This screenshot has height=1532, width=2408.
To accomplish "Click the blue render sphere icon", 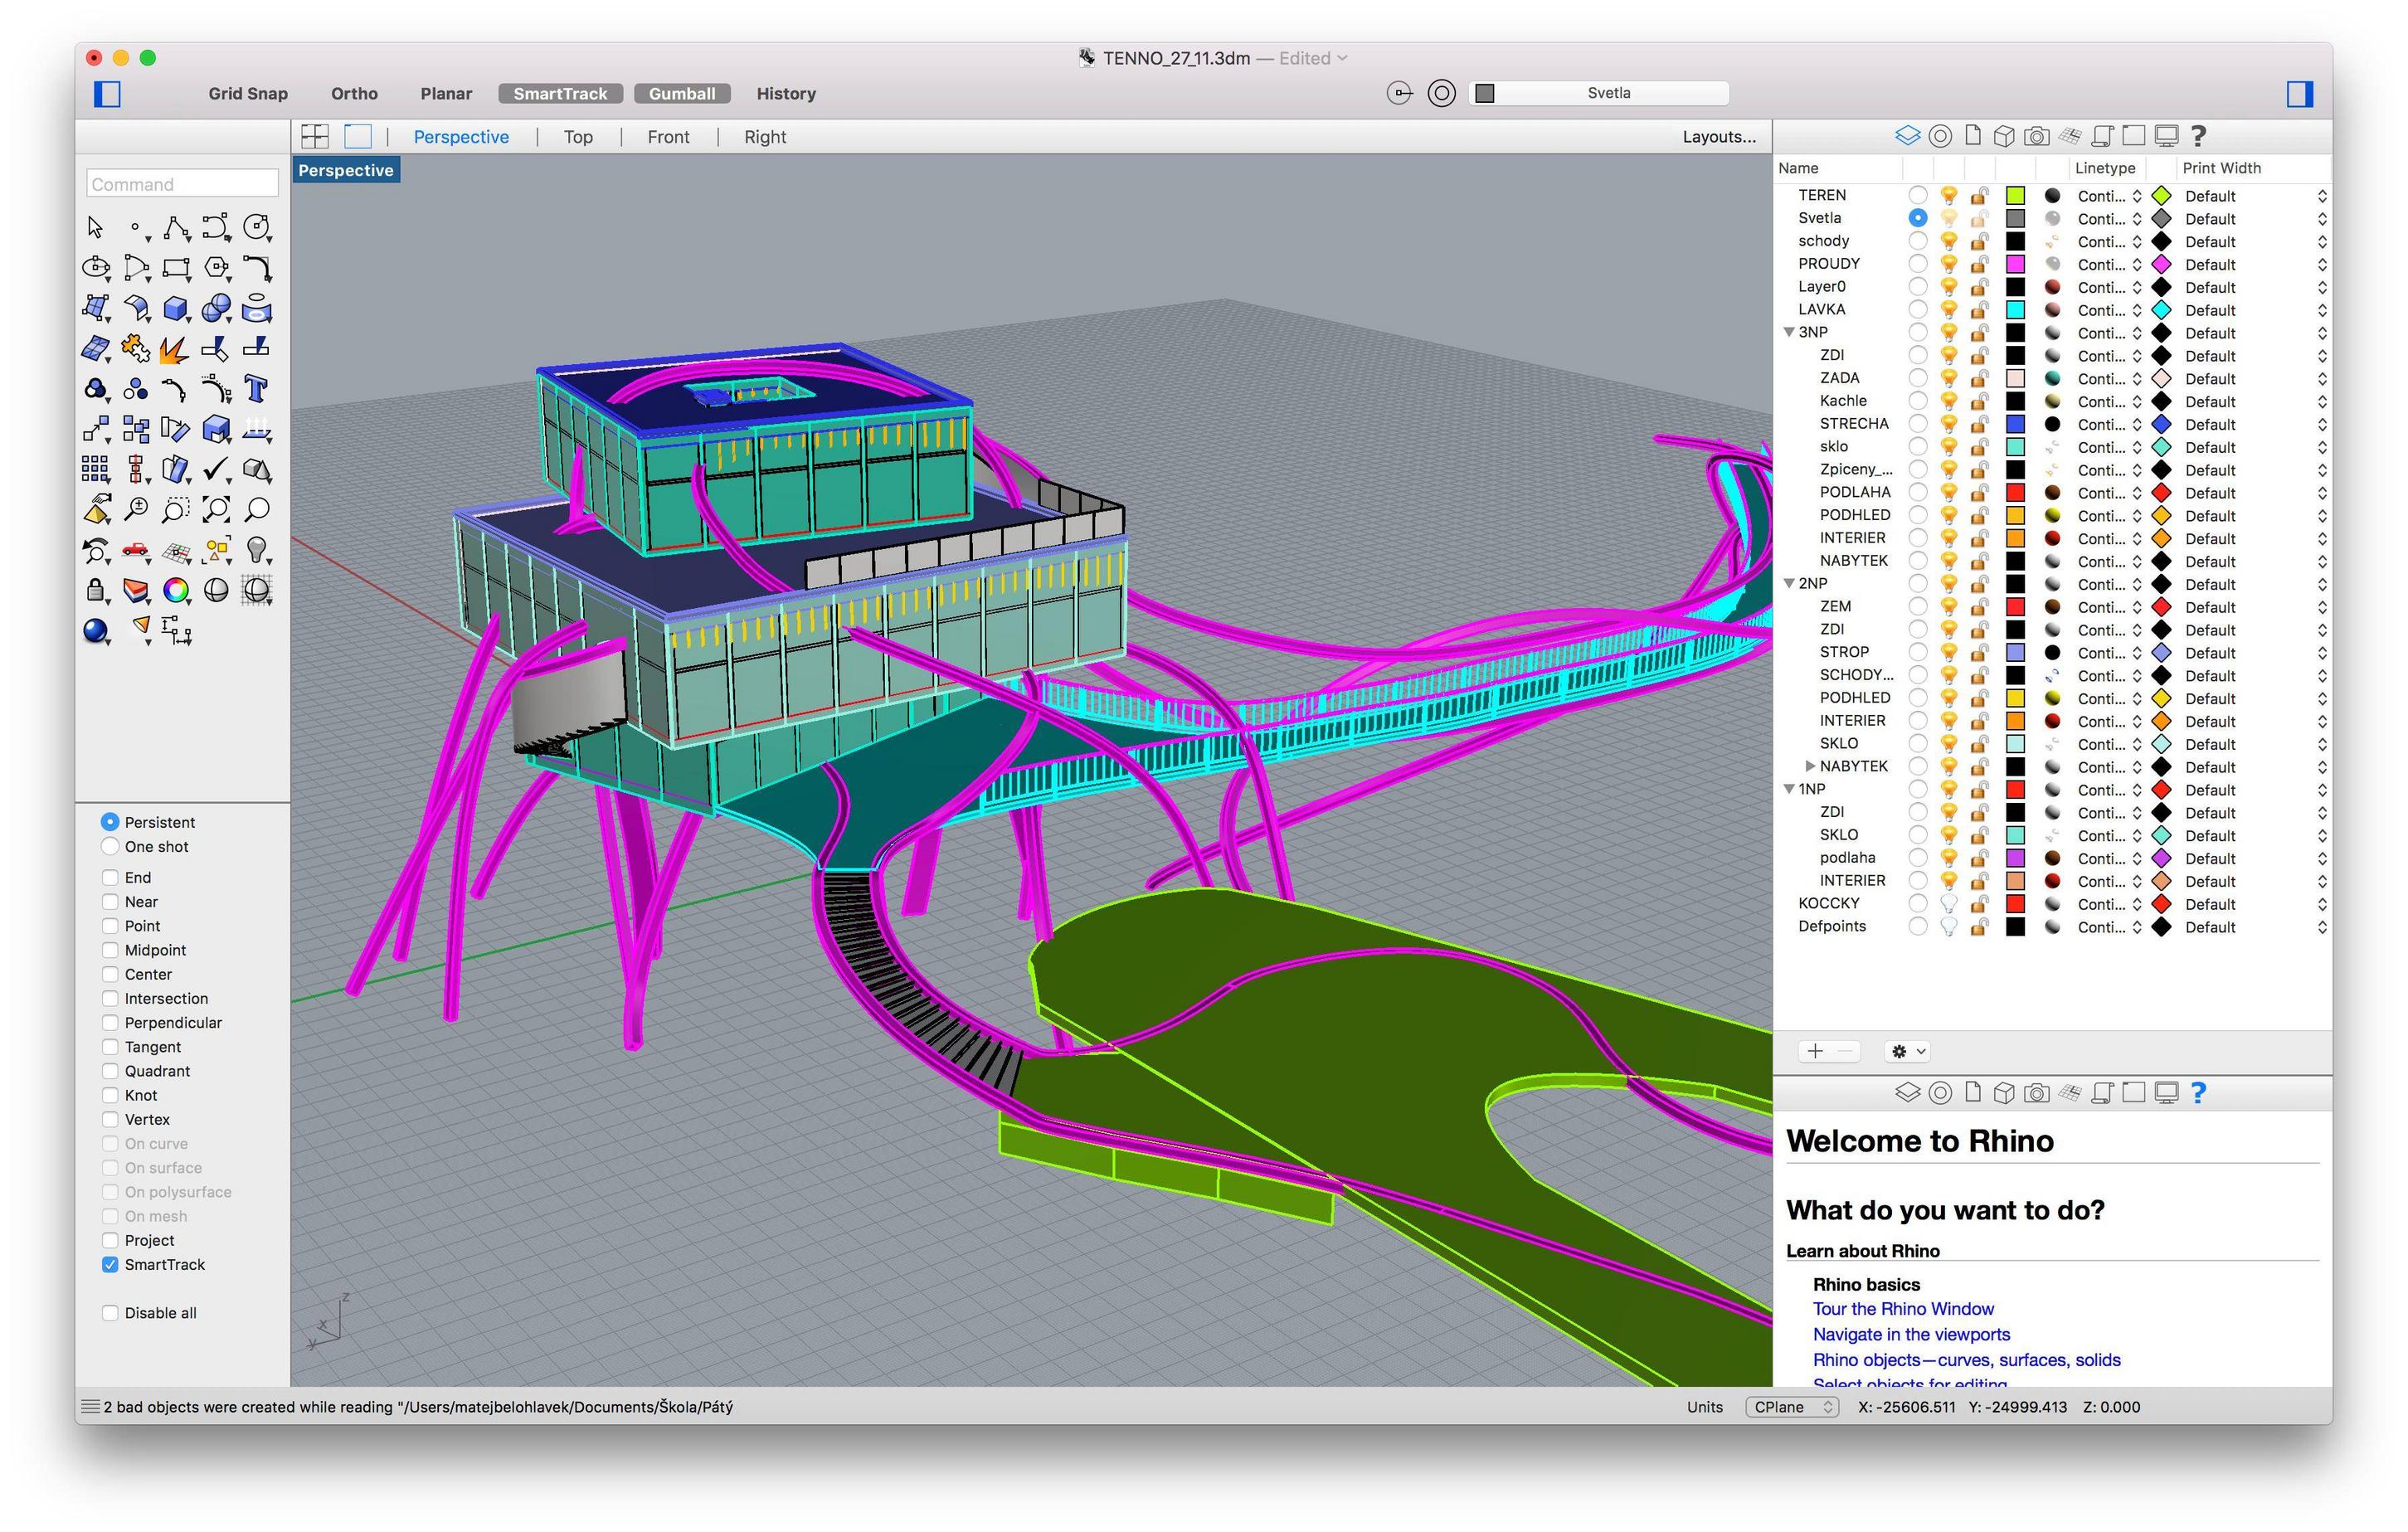I will pyautogui.click(x=95, y=631).
